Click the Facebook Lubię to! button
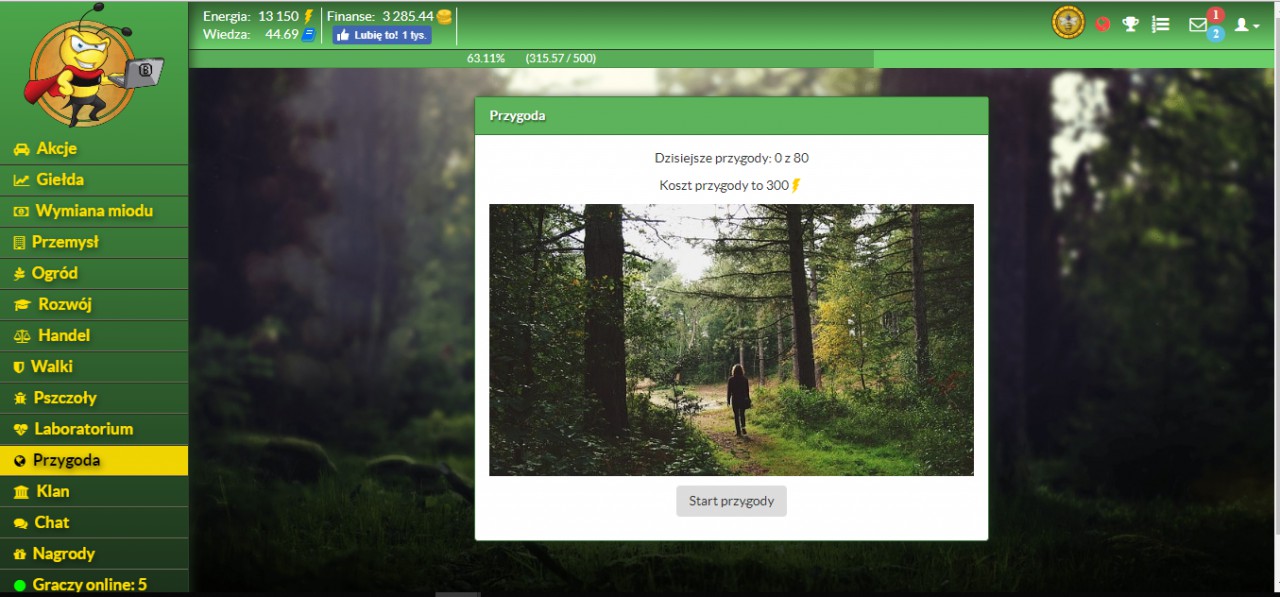Screen dimensions: 1280x597 coord(382,35)
